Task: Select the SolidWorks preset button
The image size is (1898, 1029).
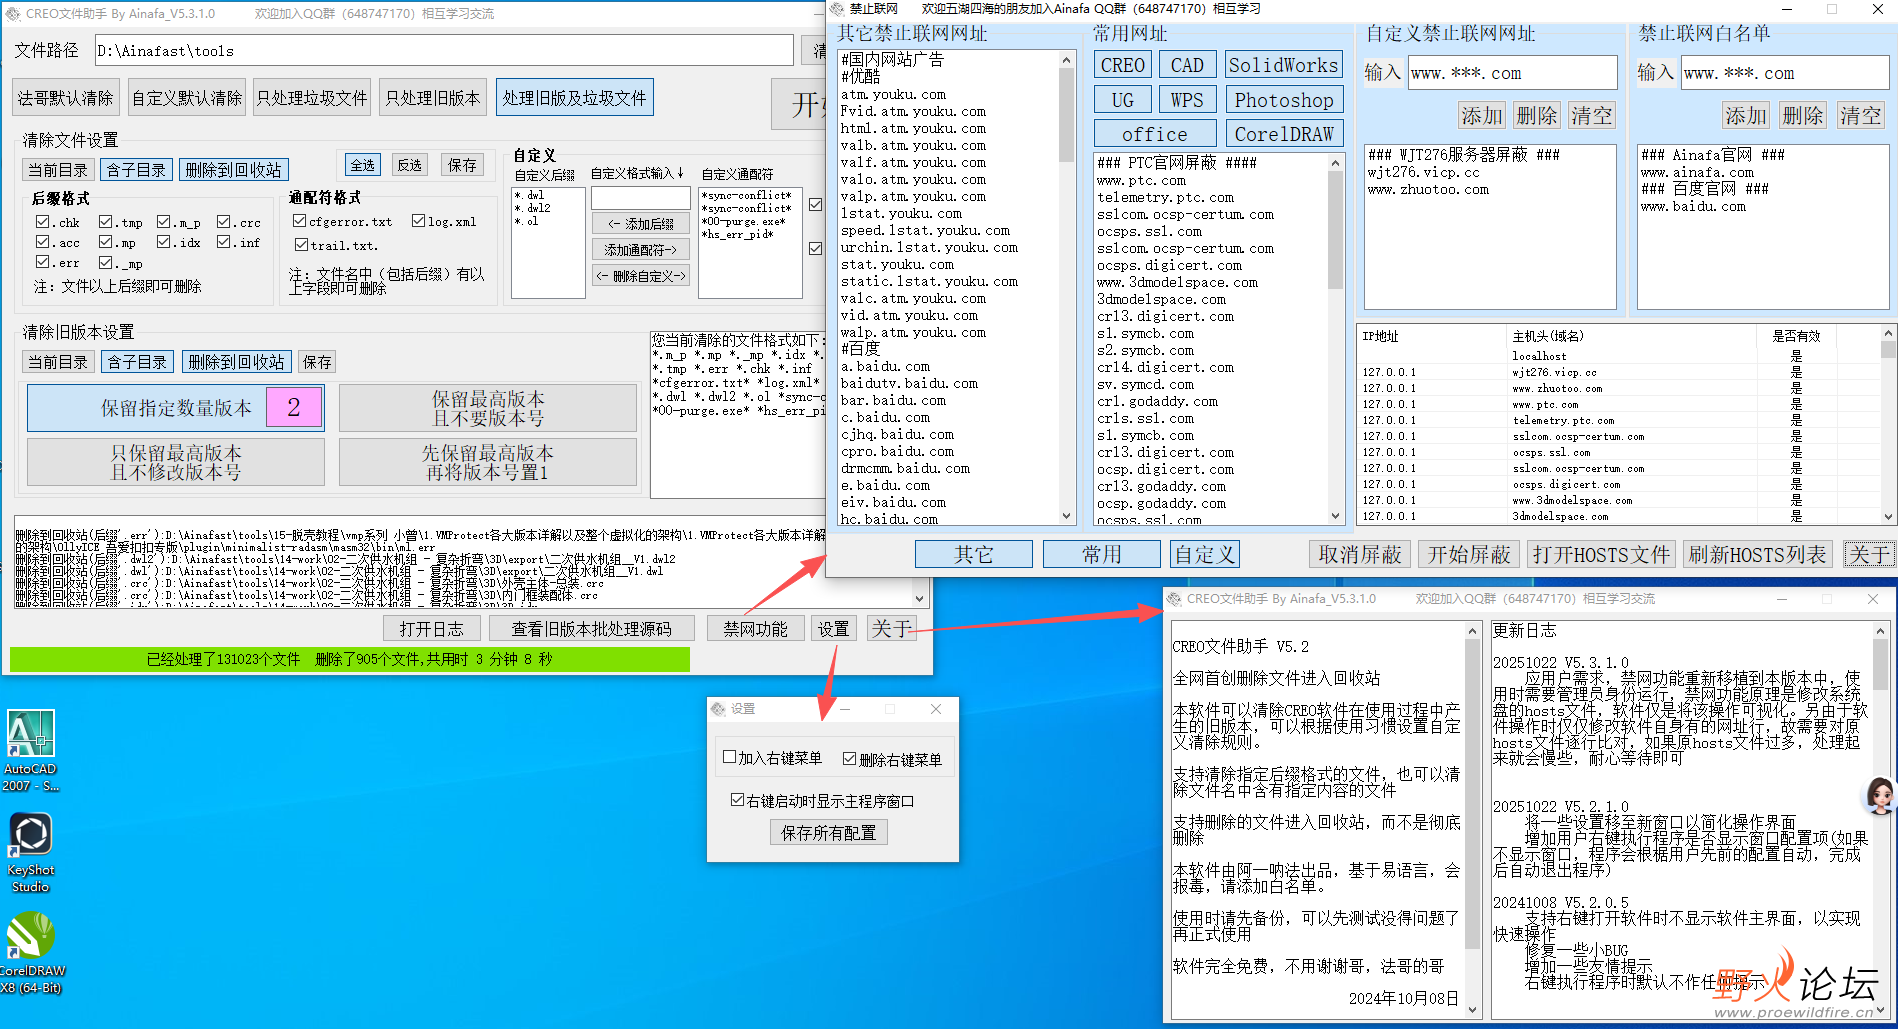Action: 1284,65
